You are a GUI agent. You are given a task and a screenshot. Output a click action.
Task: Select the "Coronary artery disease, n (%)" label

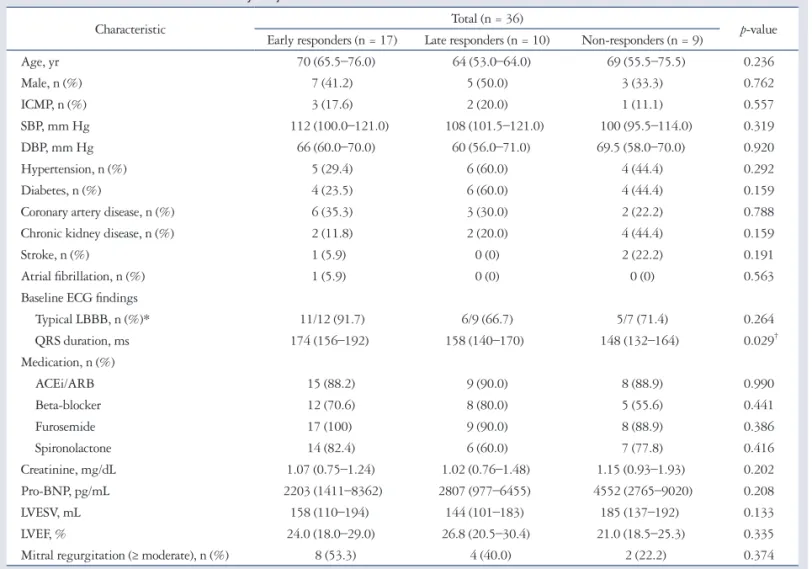click(x=97, y=212)
